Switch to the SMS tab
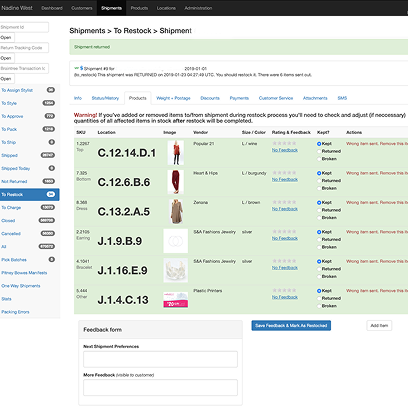The height and width of the screenshot is (416, 408). tap(342, 98)
